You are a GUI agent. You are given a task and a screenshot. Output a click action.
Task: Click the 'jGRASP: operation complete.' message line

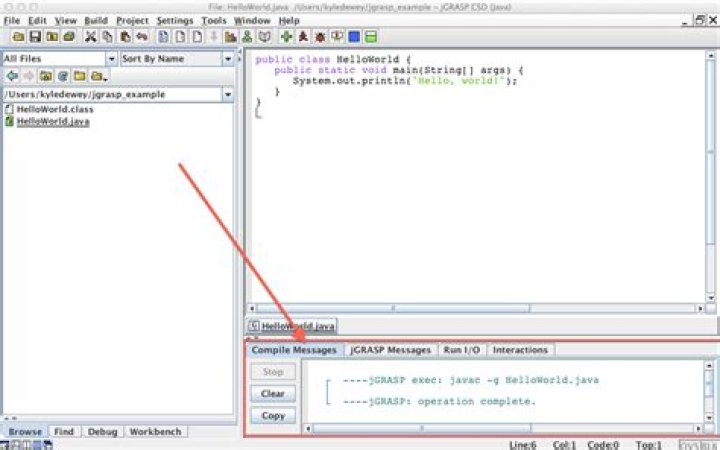(439, 401)
